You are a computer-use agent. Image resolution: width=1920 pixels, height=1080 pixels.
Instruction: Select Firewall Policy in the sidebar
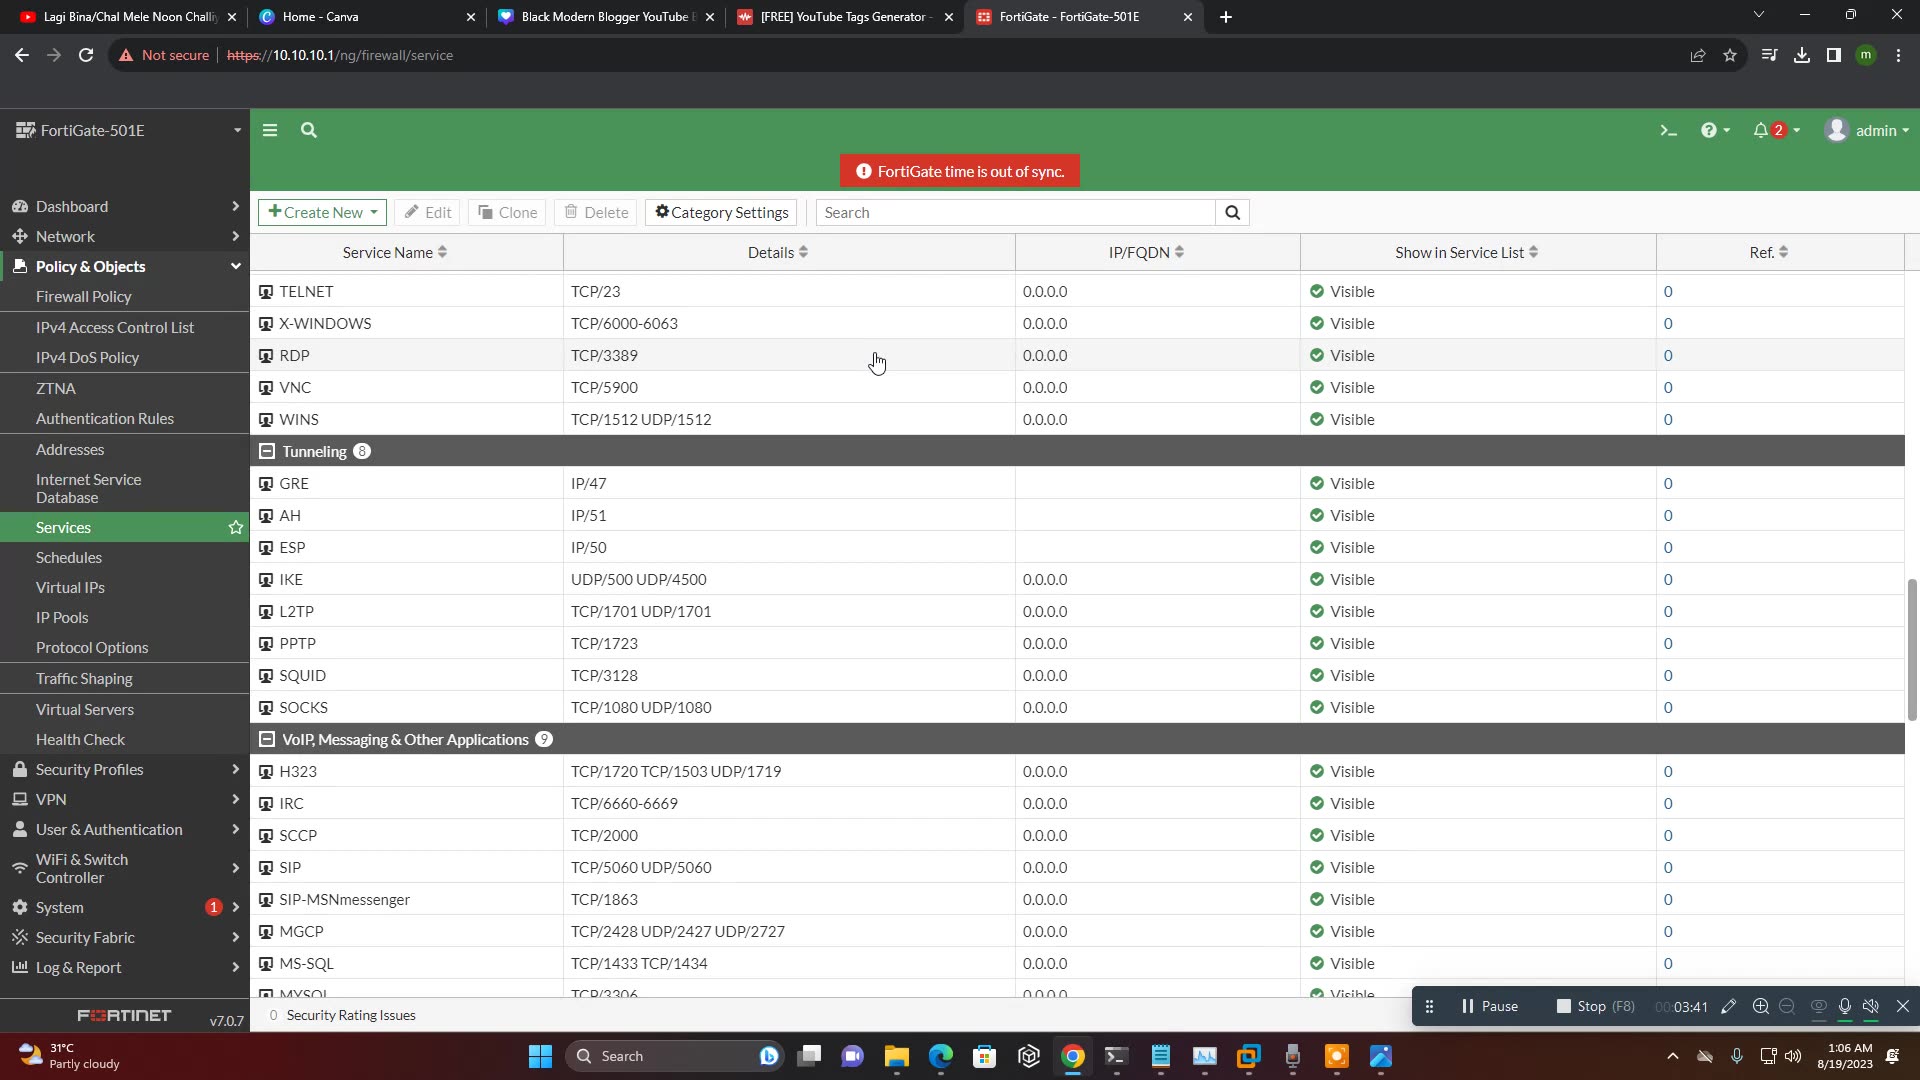click(84, 296)
